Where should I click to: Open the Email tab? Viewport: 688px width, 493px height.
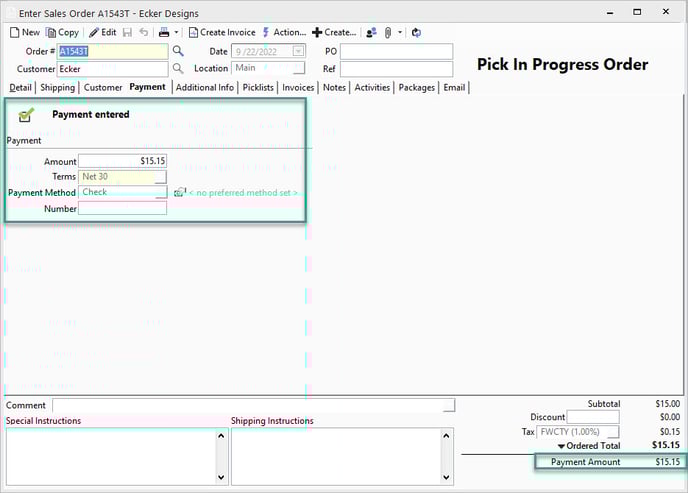click(454, 87)
